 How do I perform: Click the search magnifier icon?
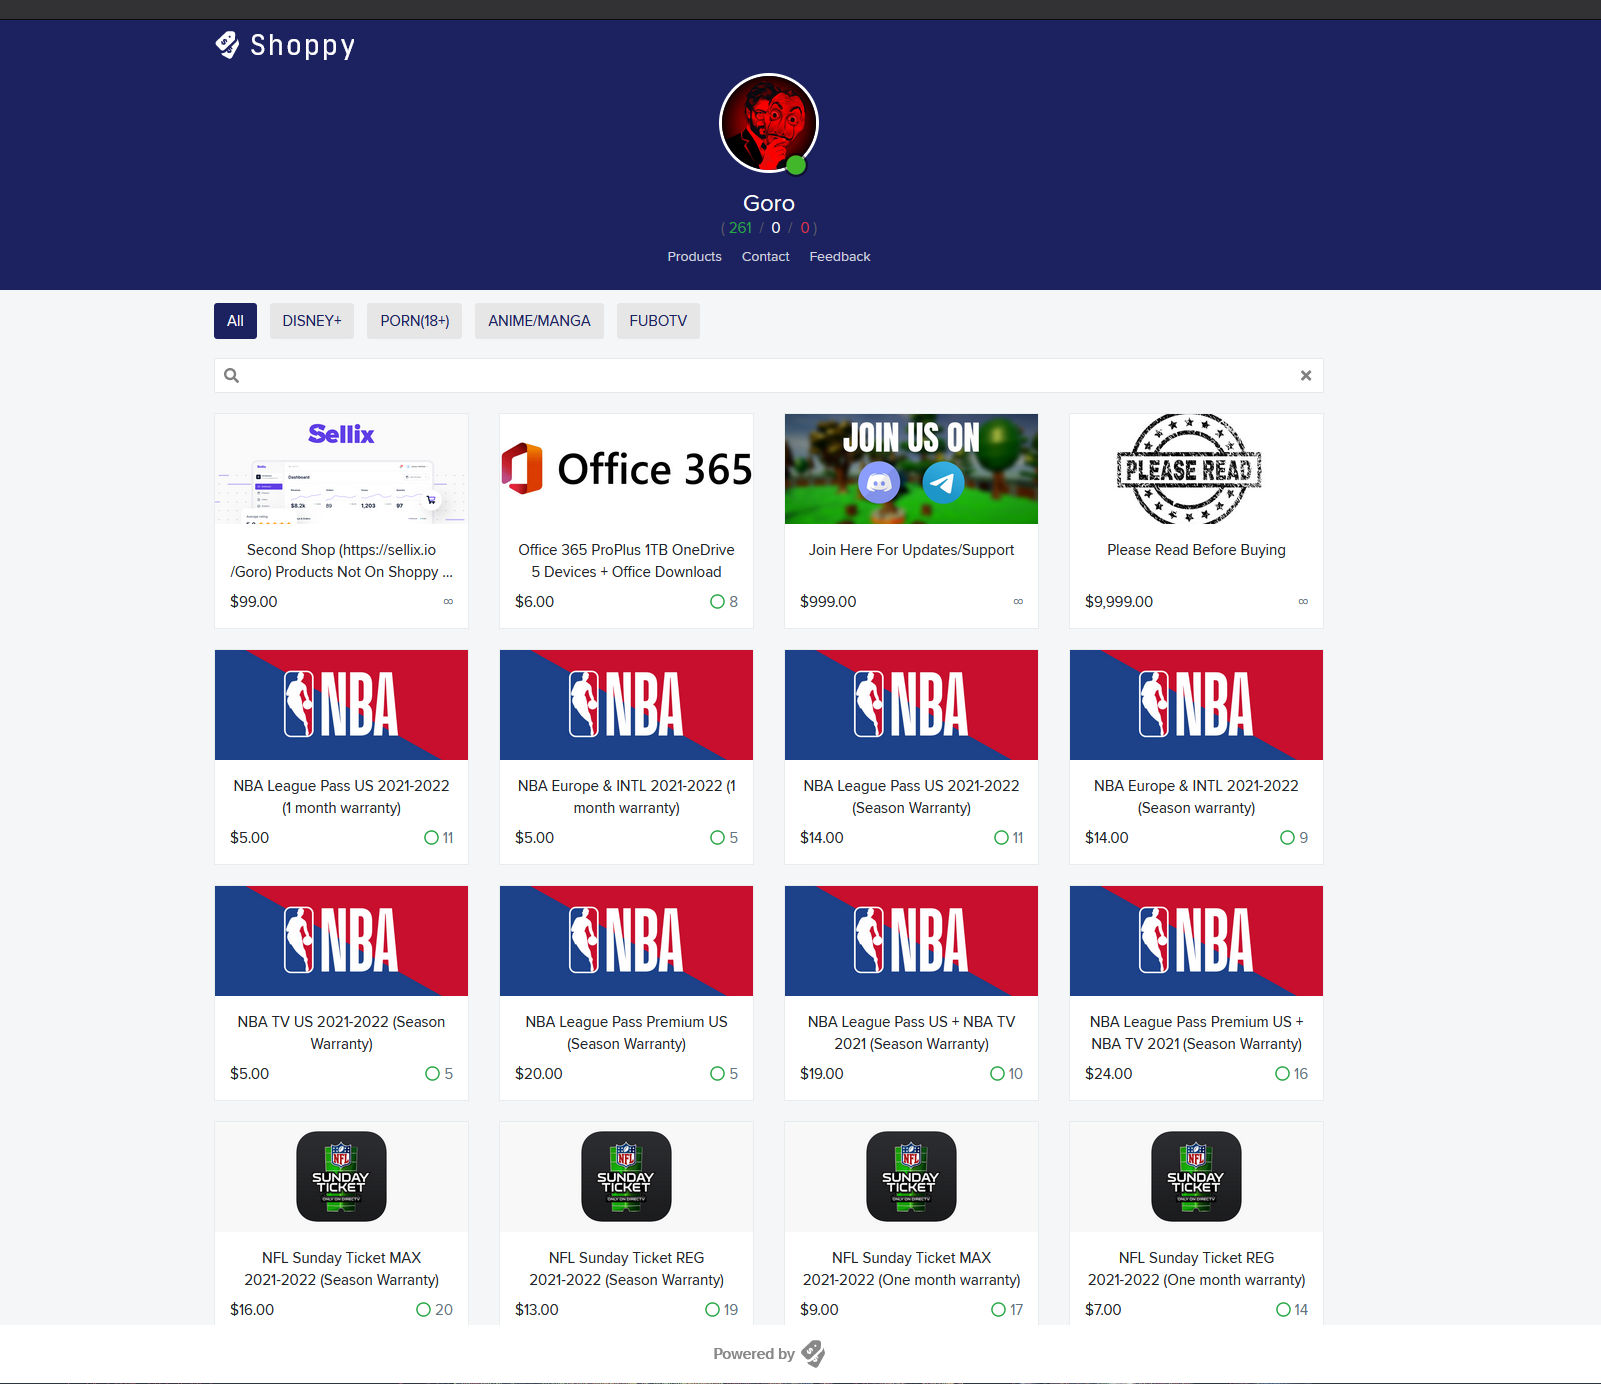click(232, 376)
